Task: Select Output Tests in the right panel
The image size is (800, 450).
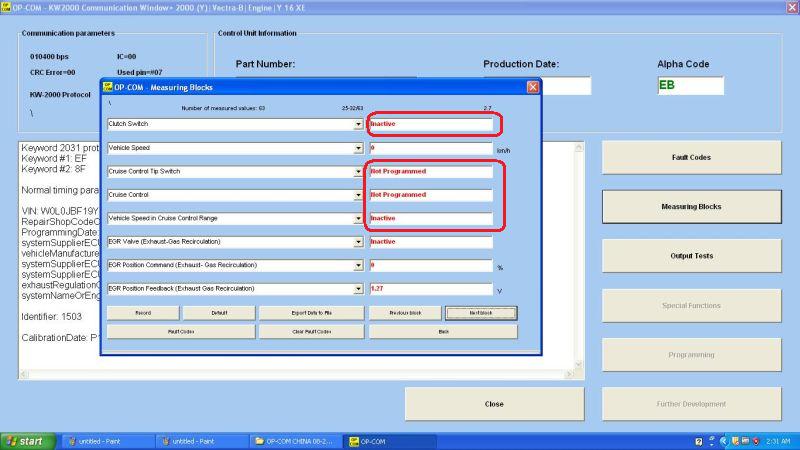Action: coord(691,256)
